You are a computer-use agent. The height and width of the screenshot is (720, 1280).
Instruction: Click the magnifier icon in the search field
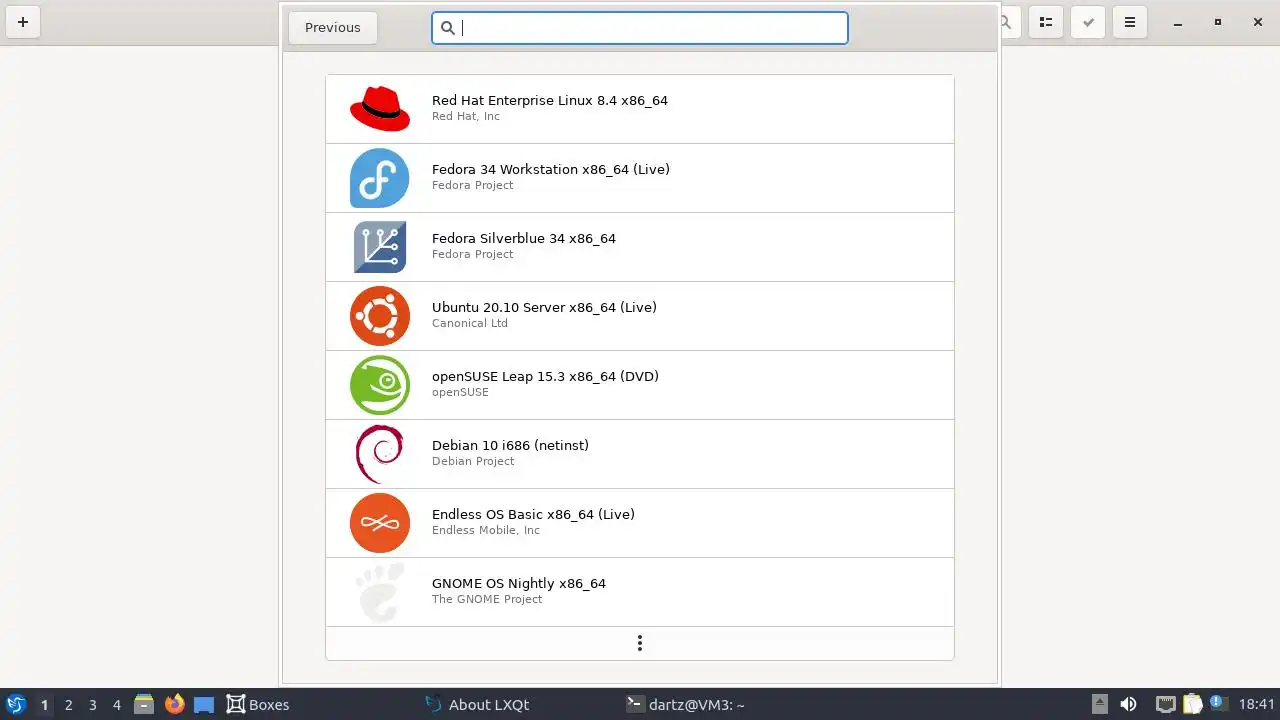448,28
